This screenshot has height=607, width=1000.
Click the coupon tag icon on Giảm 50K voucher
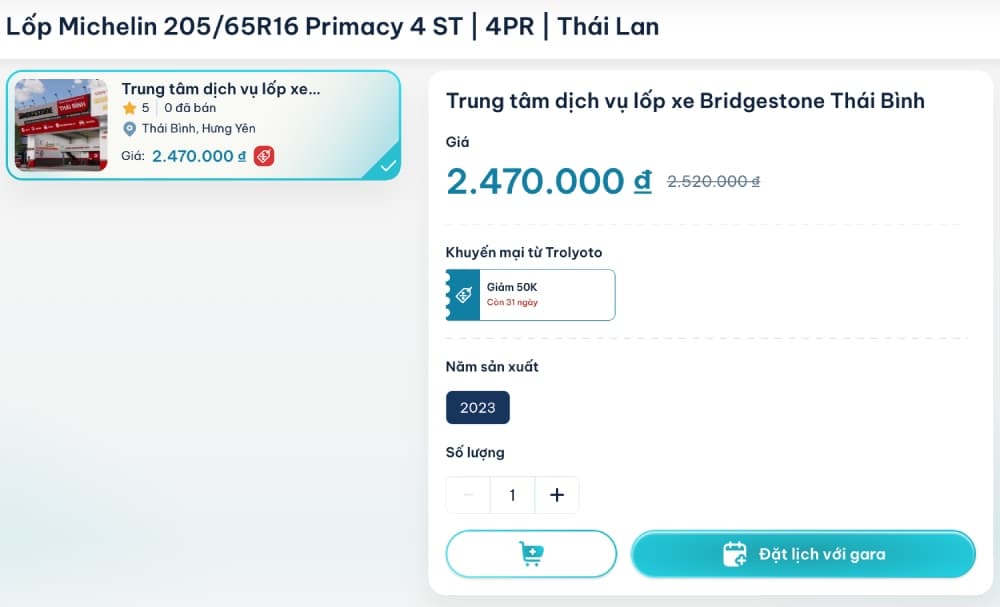click(464, 295)
